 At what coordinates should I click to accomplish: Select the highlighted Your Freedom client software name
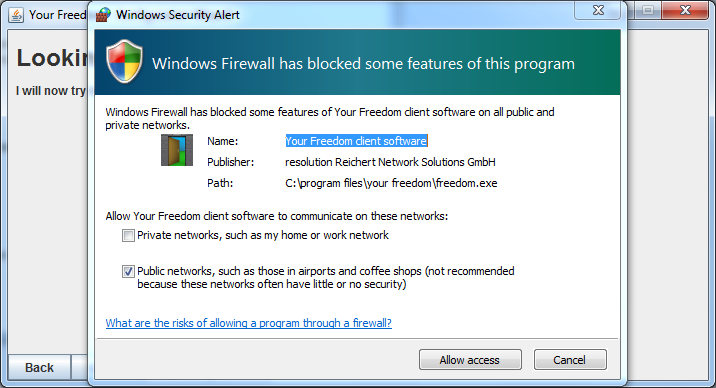pyautogui.click(x=356, y=141)
